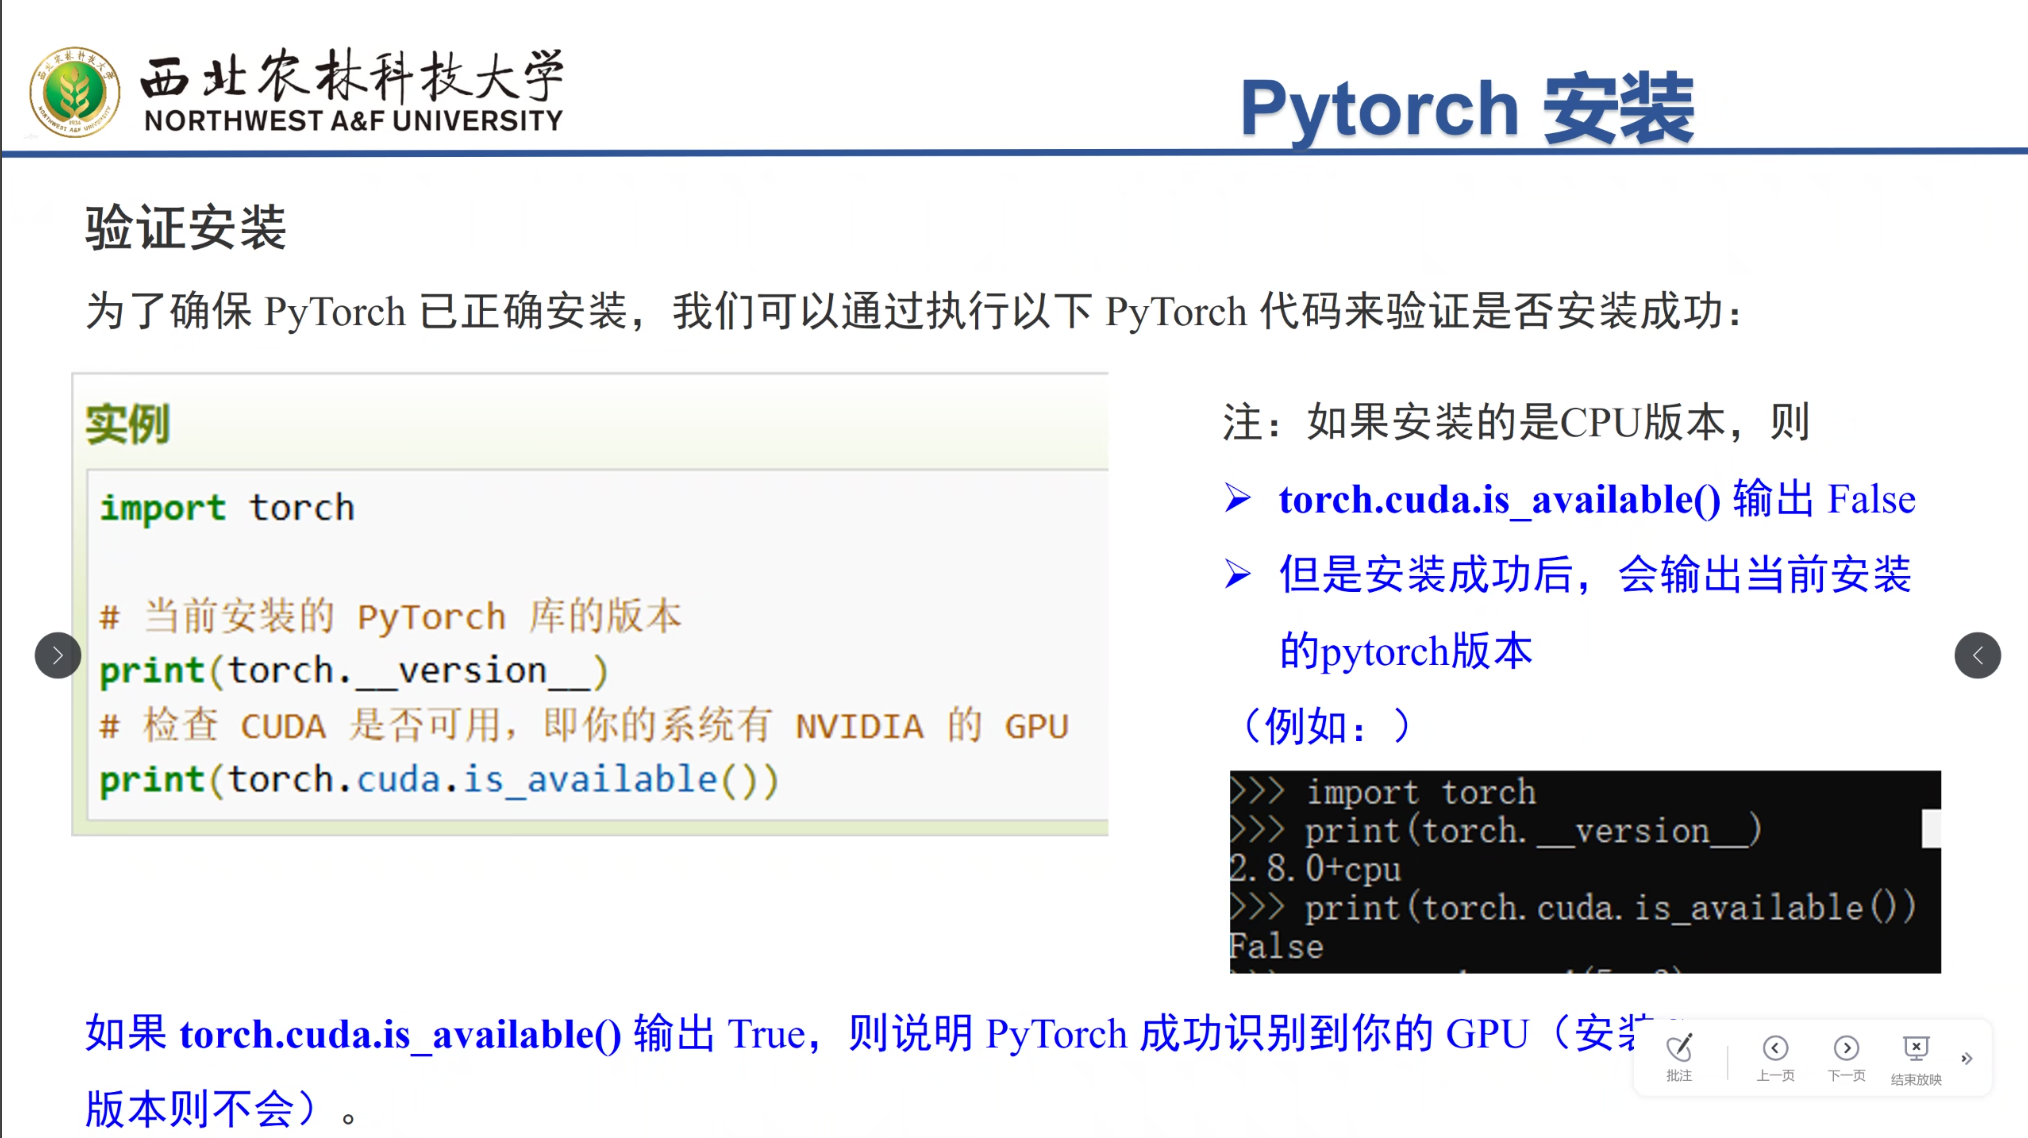Click the 下一页 next slide icon

tap(1846, 1048)
